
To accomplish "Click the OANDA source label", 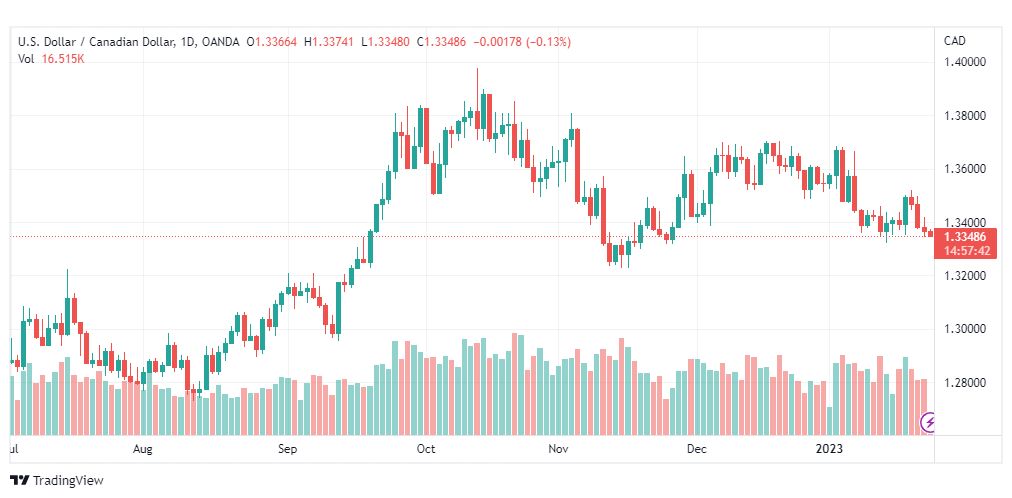I will point(219,43).
